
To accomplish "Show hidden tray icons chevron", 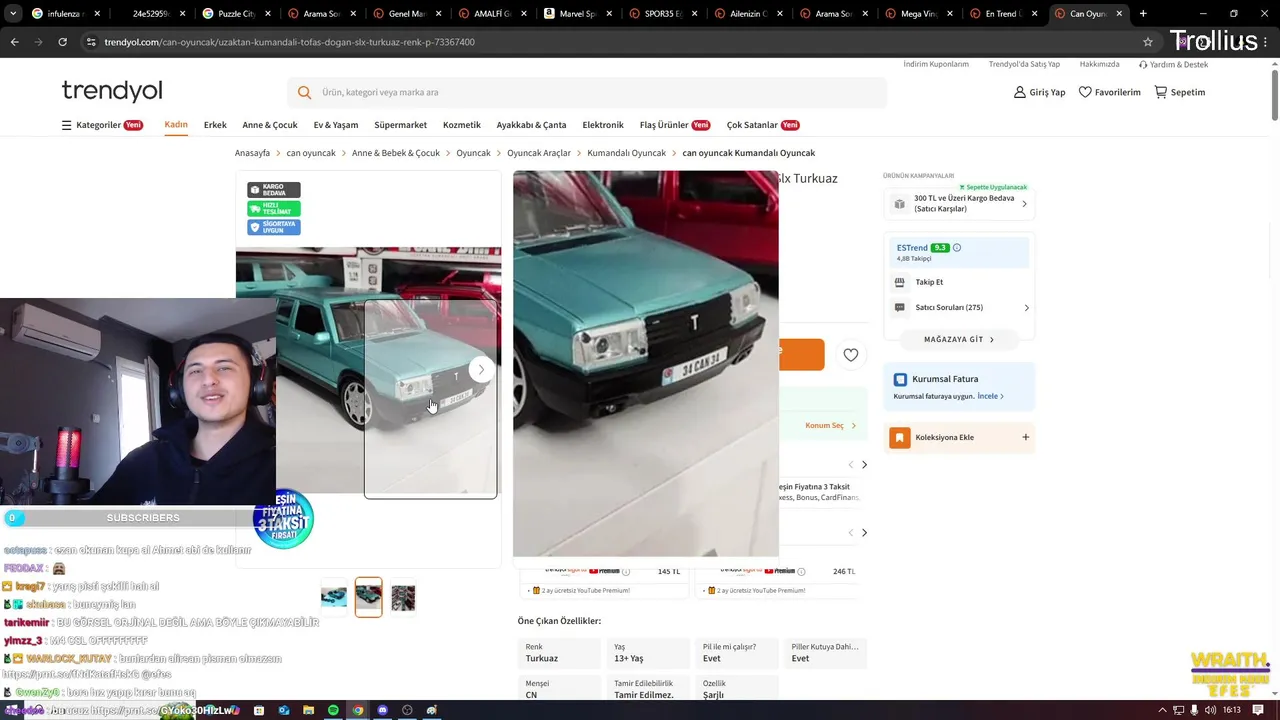I will coord(1162,710).
